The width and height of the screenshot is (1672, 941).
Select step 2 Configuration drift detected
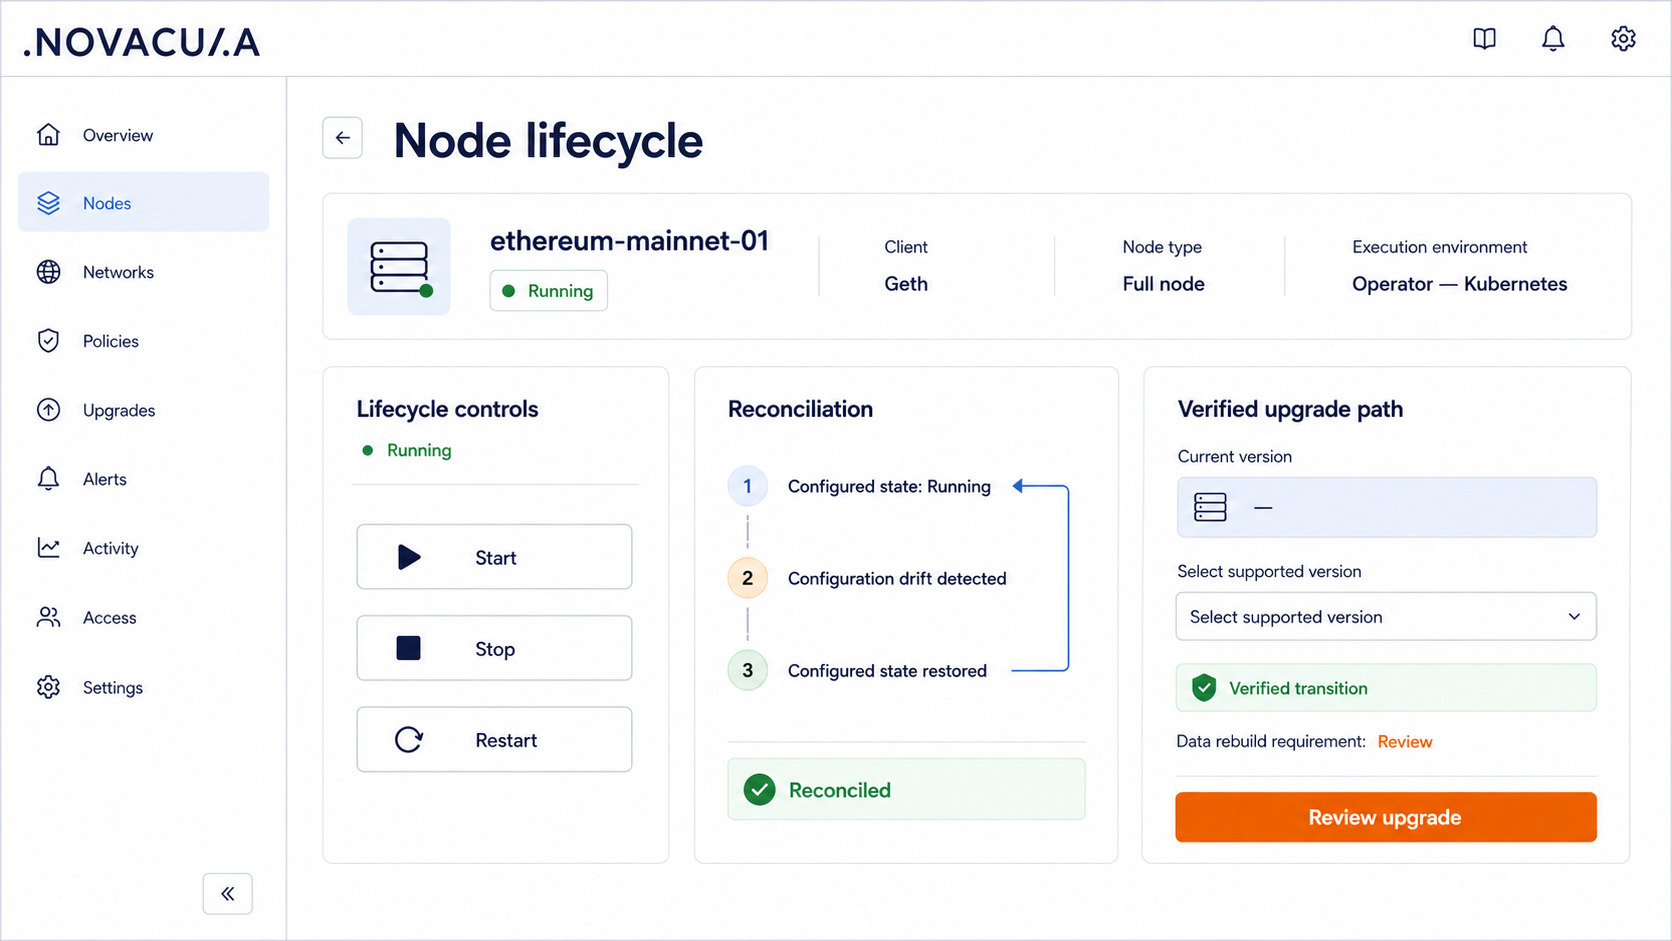(x=867, y=579)
